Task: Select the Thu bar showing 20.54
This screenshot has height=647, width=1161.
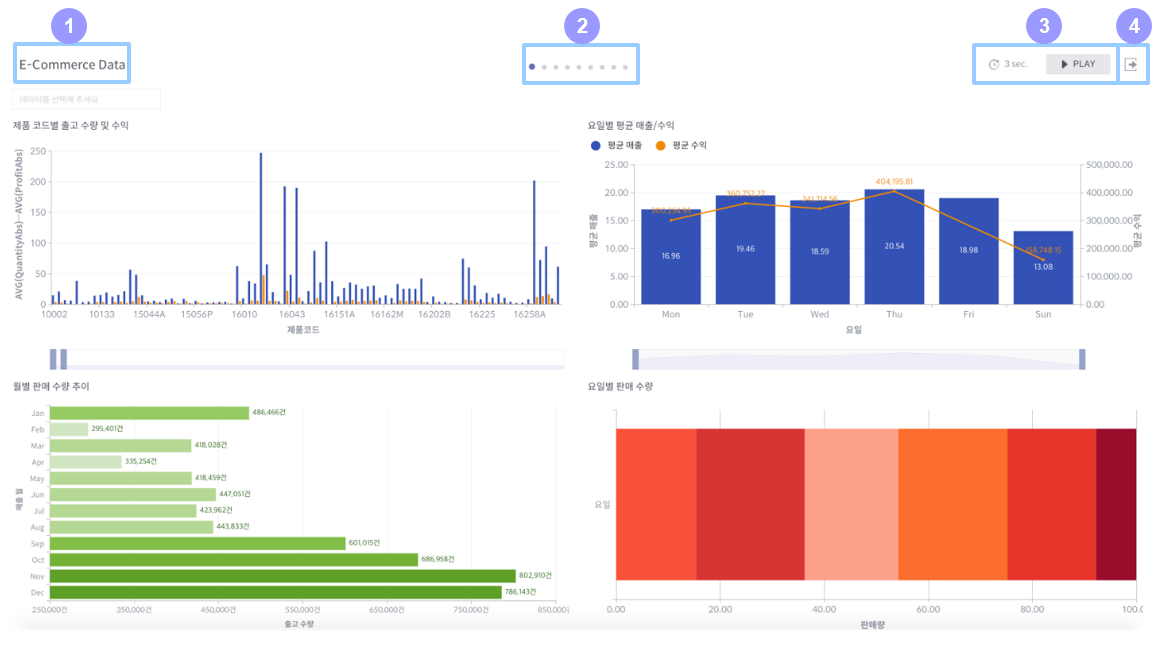Action: (x=894, y=247)
